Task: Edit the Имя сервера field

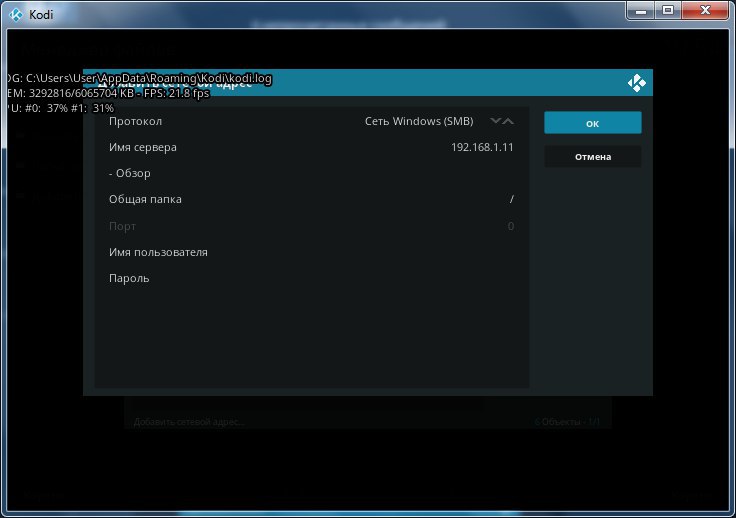Action: click(x=312, y=147)
